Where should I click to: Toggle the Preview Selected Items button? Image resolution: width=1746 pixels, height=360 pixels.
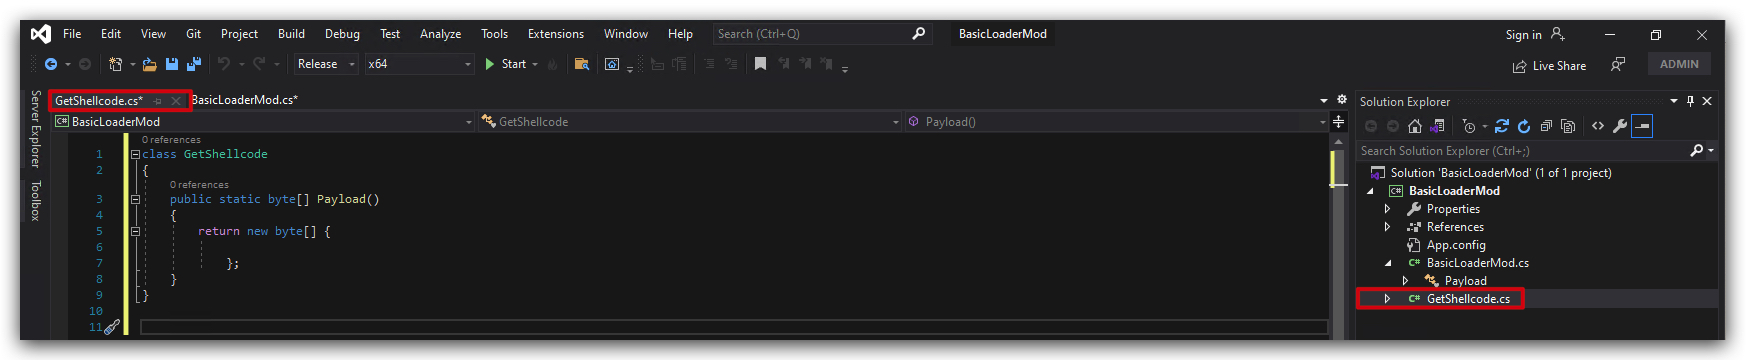pos(1642,126)
